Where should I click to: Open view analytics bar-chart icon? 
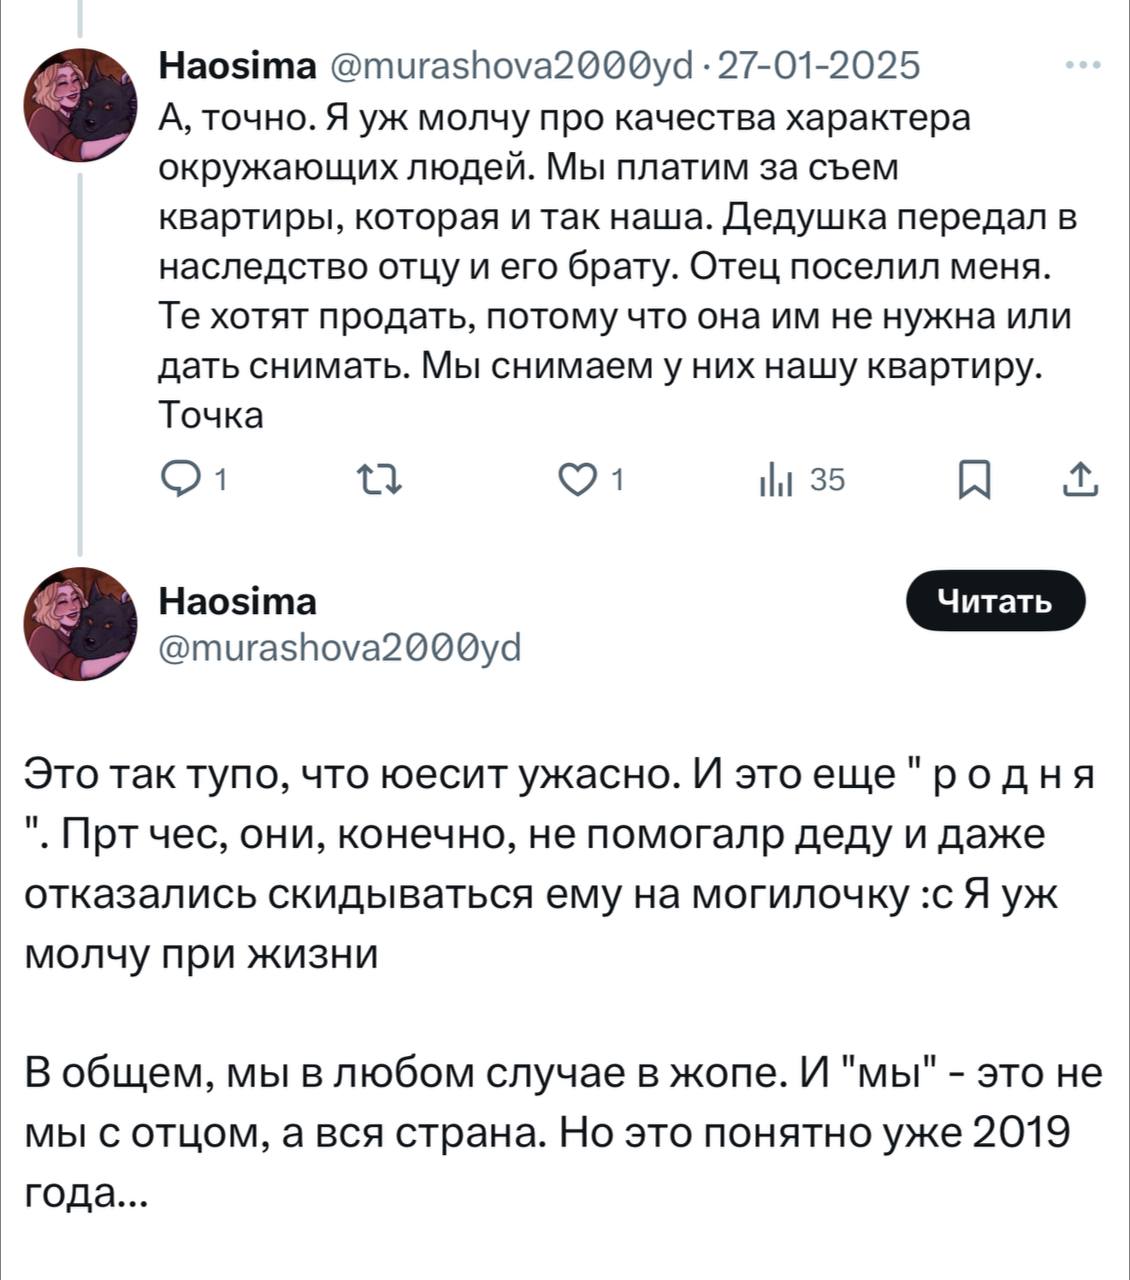click(x=775, y=482)
